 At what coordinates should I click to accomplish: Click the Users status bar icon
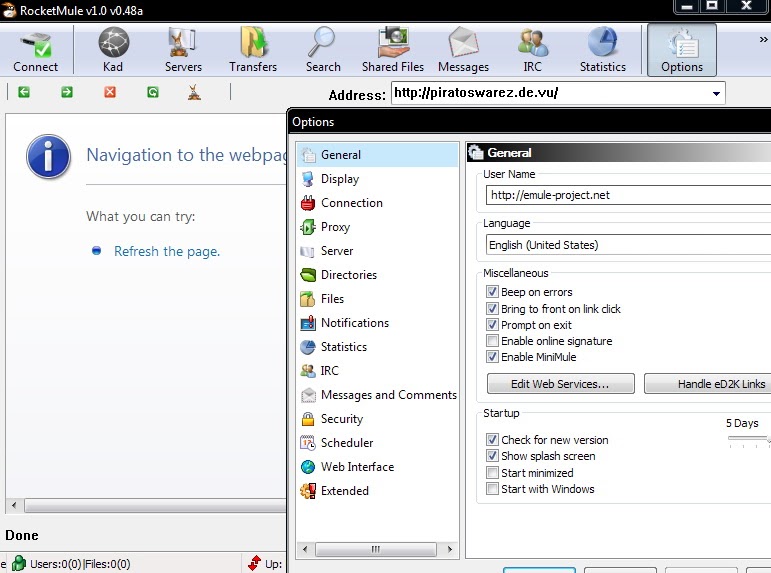click(x=19, y=563)
